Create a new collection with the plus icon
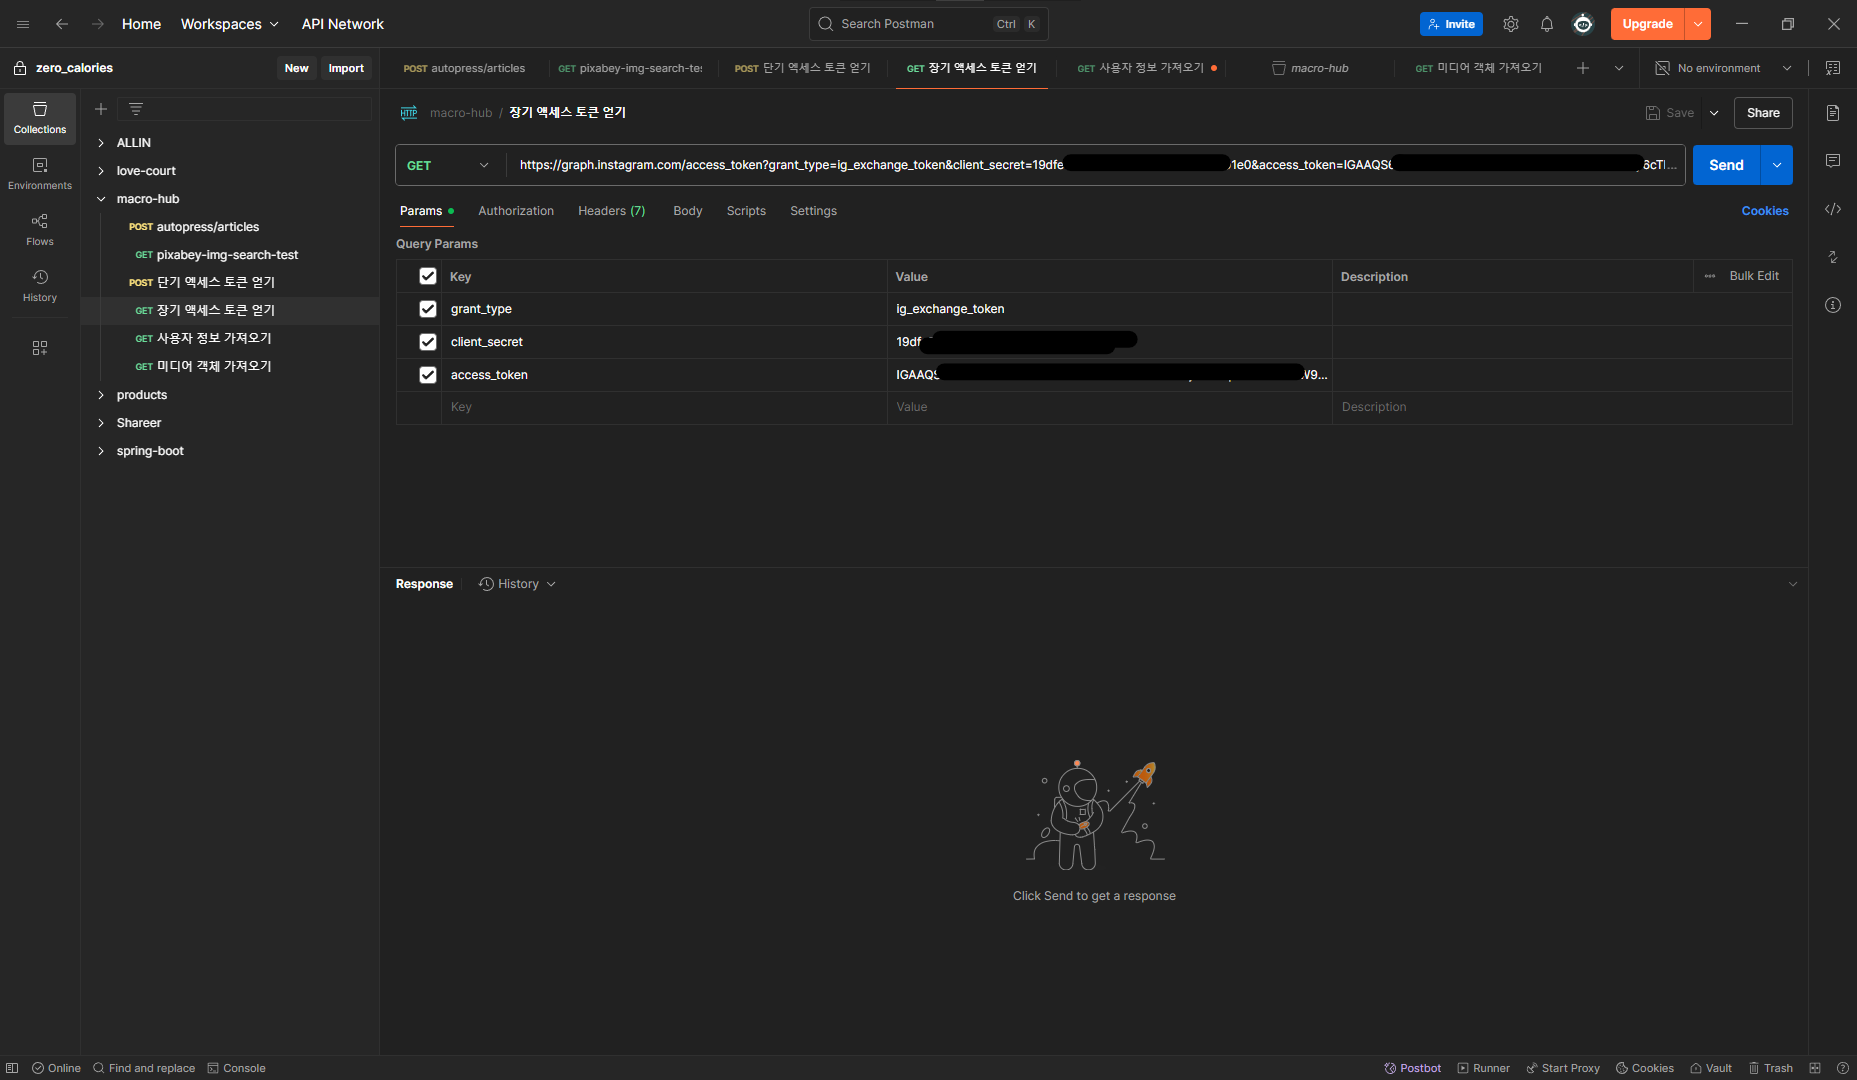 [x=101, y=109]
